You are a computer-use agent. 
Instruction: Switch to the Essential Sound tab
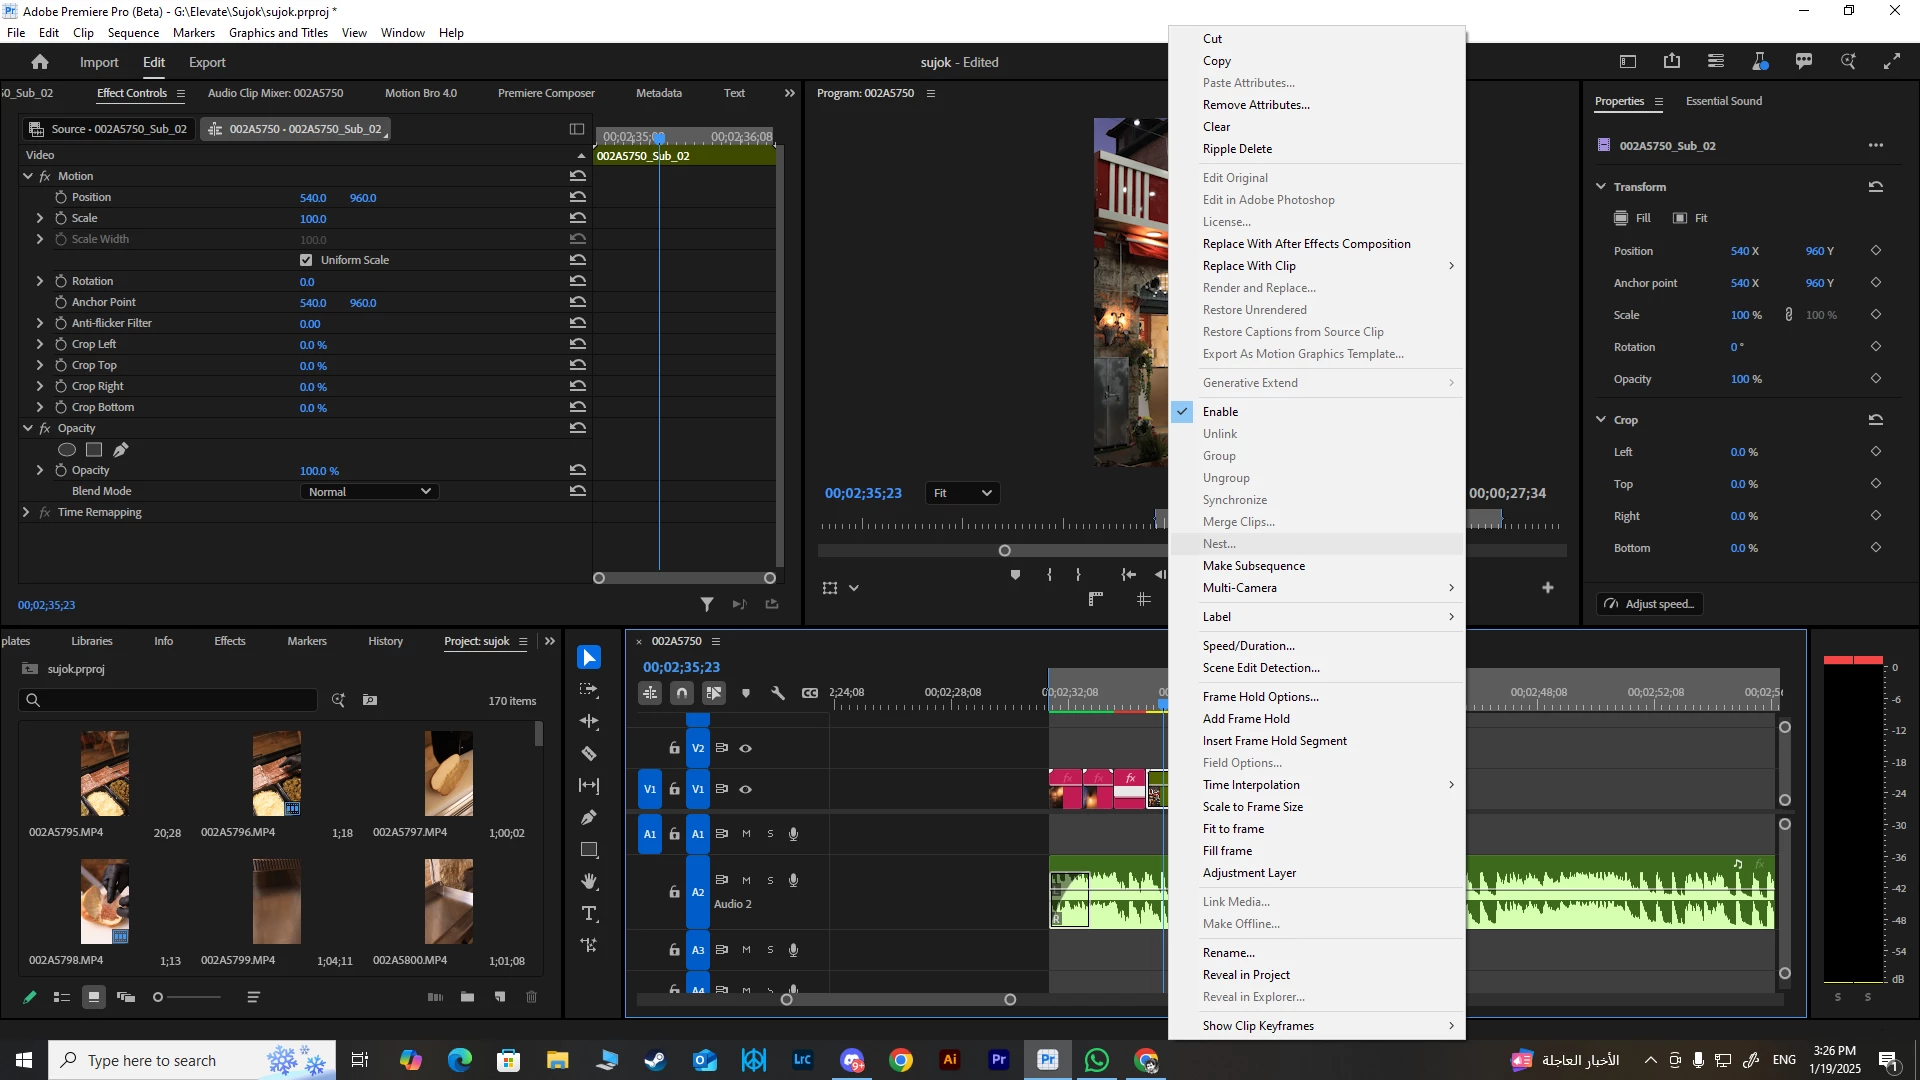[1723, 101]
